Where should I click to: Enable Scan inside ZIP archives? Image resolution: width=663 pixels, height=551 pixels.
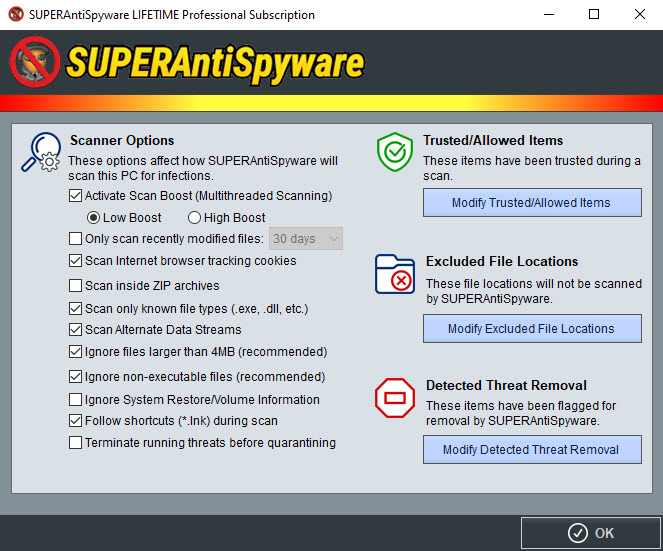[75, 285]
